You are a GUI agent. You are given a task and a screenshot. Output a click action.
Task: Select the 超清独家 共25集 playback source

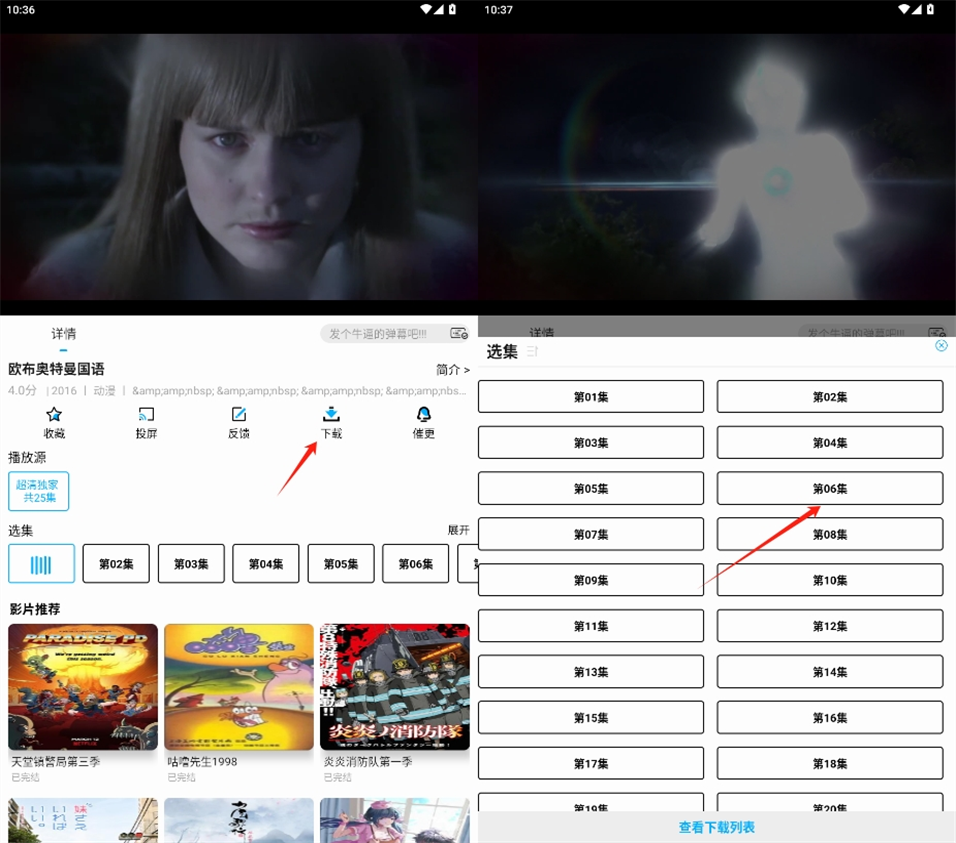point(38,491)
